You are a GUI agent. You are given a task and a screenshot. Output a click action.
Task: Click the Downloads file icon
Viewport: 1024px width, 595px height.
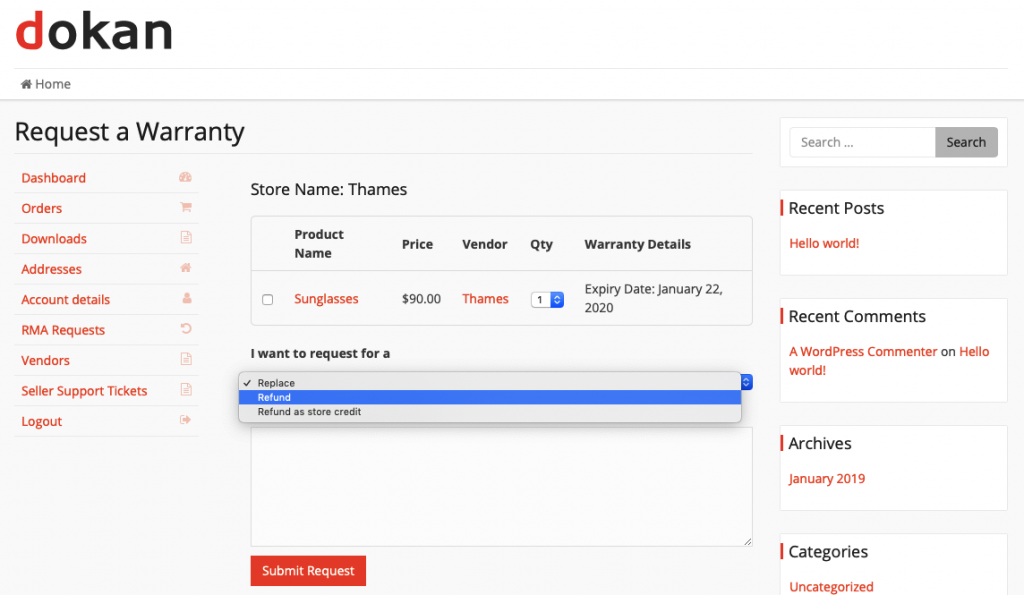186,237
